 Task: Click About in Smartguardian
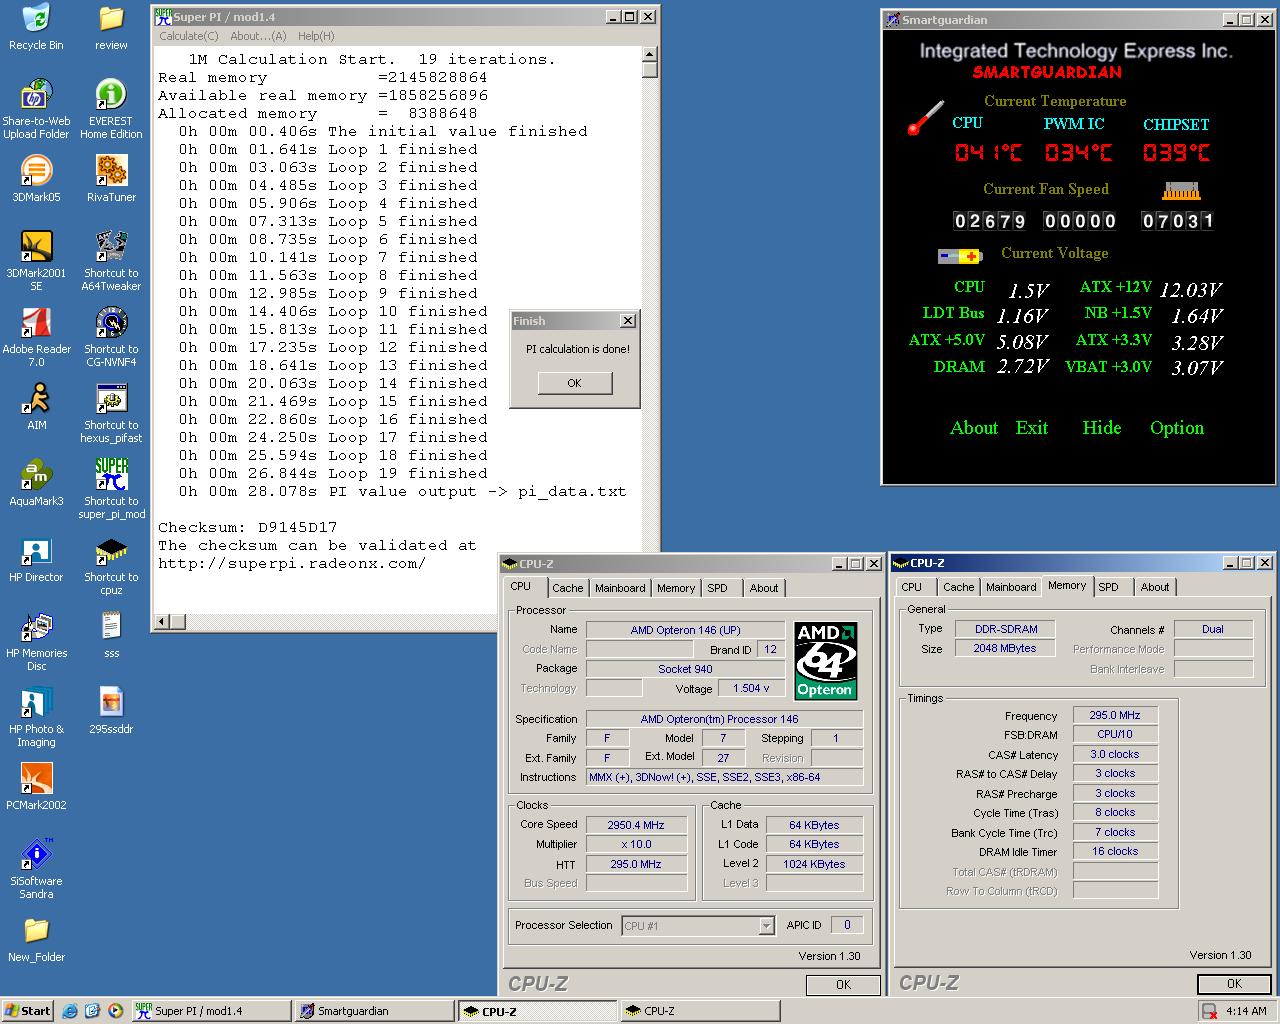point(974,428)
